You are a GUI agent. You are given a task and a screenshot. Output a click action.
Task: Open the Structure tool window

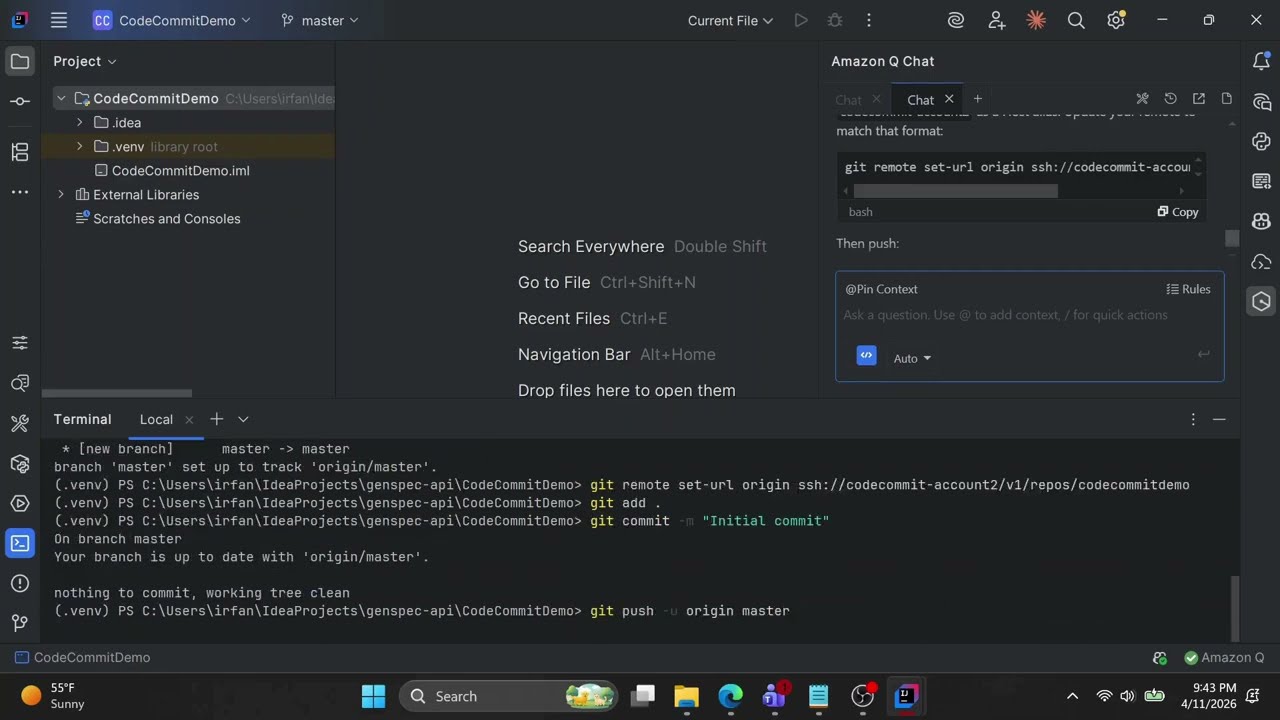tap(20, 152)
